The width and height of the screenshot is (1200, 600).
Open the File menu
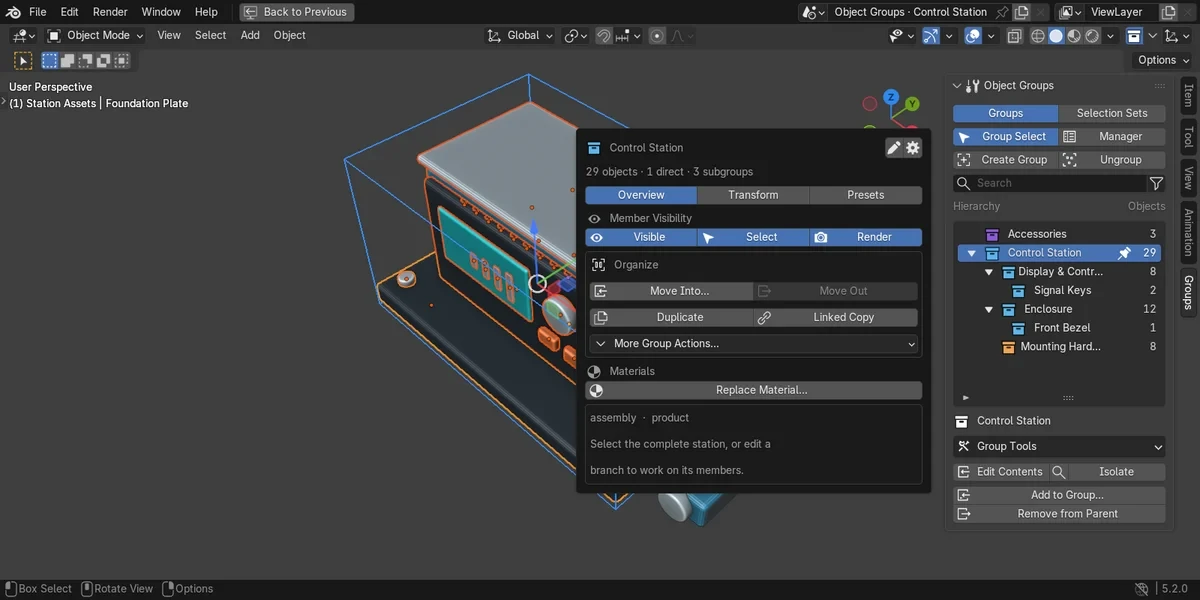[x=38, y=12]
